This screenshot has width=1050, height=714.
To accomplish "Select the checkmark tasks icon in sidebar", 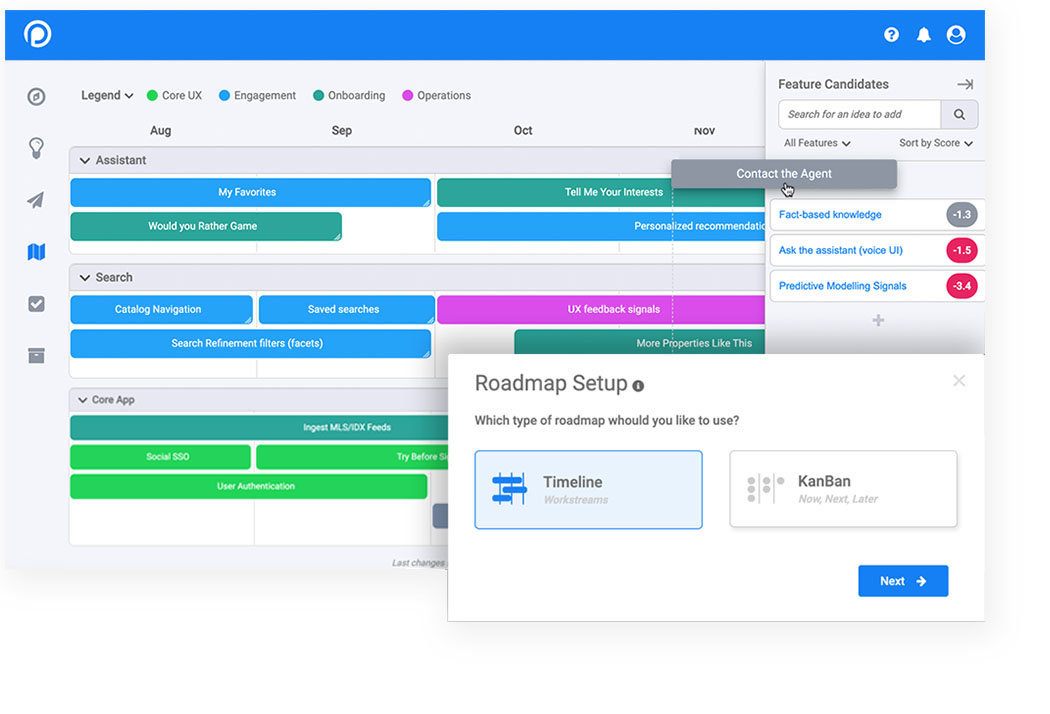I will 36,304.
